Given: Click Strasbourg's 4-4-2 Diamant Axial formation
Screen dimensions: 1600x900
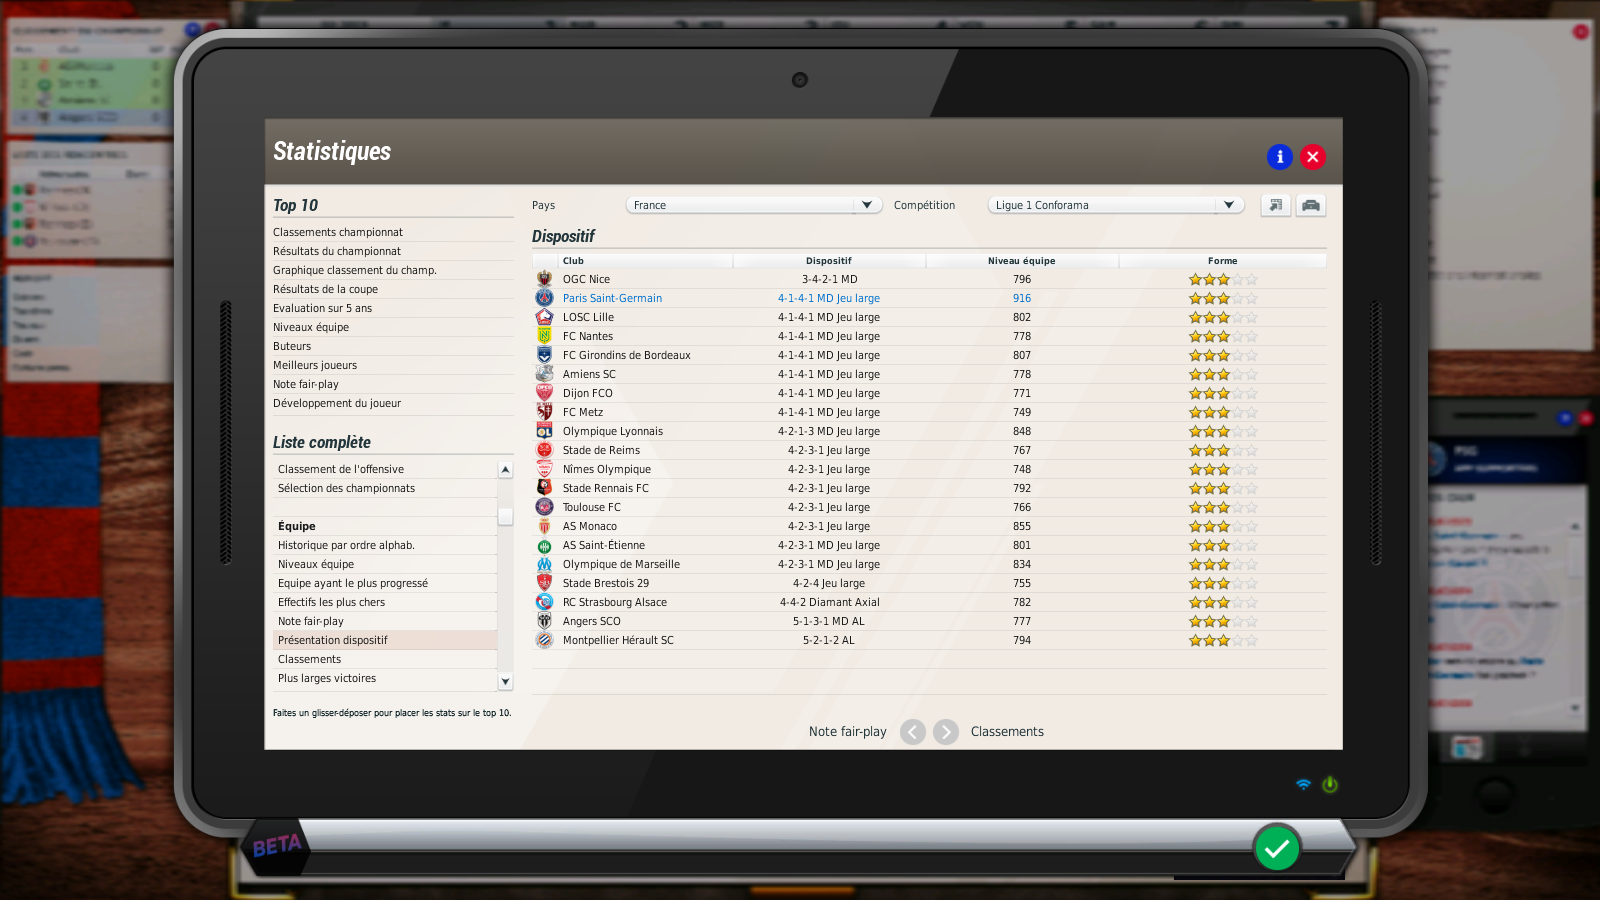Looking at the screenshot, I should (x=830, y=602).
